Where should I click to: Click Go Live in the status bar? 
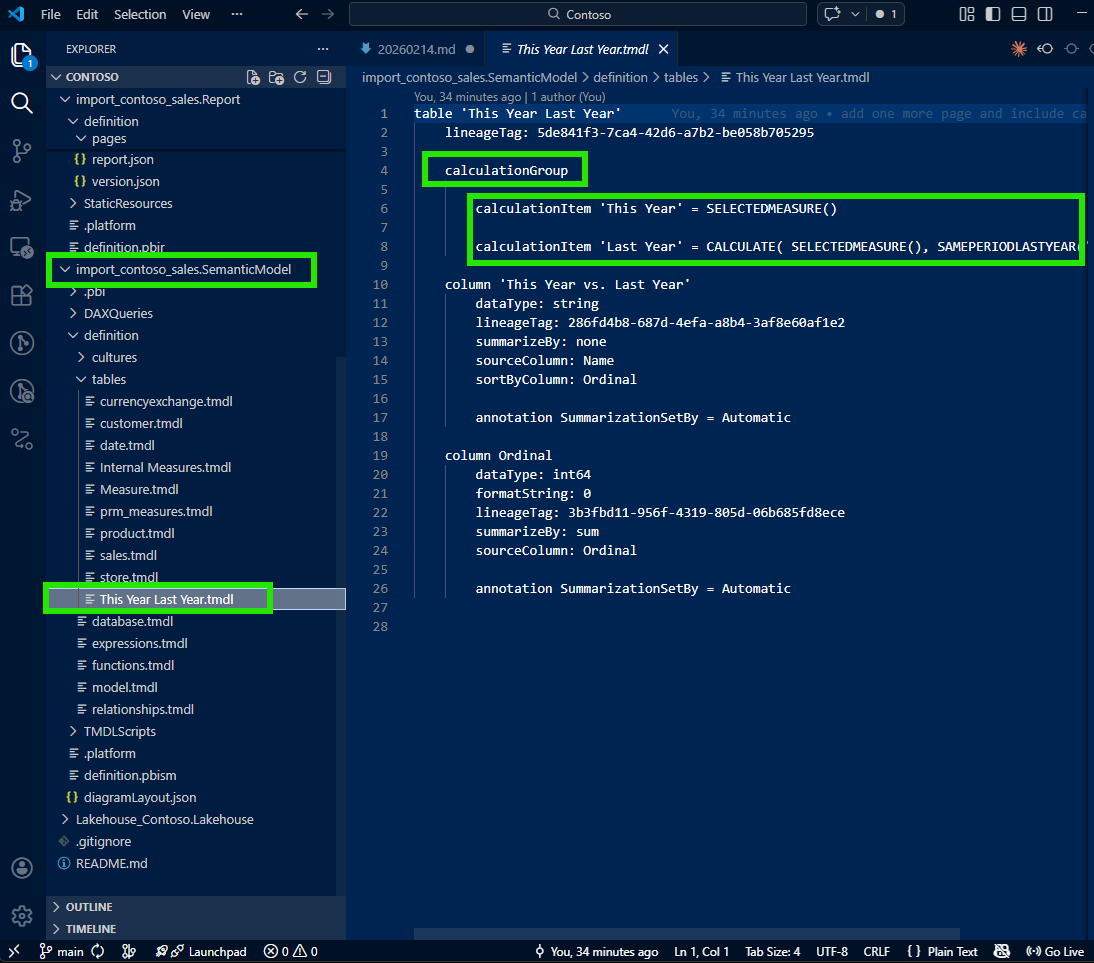pyautogui.click(x=1055, y=951)
